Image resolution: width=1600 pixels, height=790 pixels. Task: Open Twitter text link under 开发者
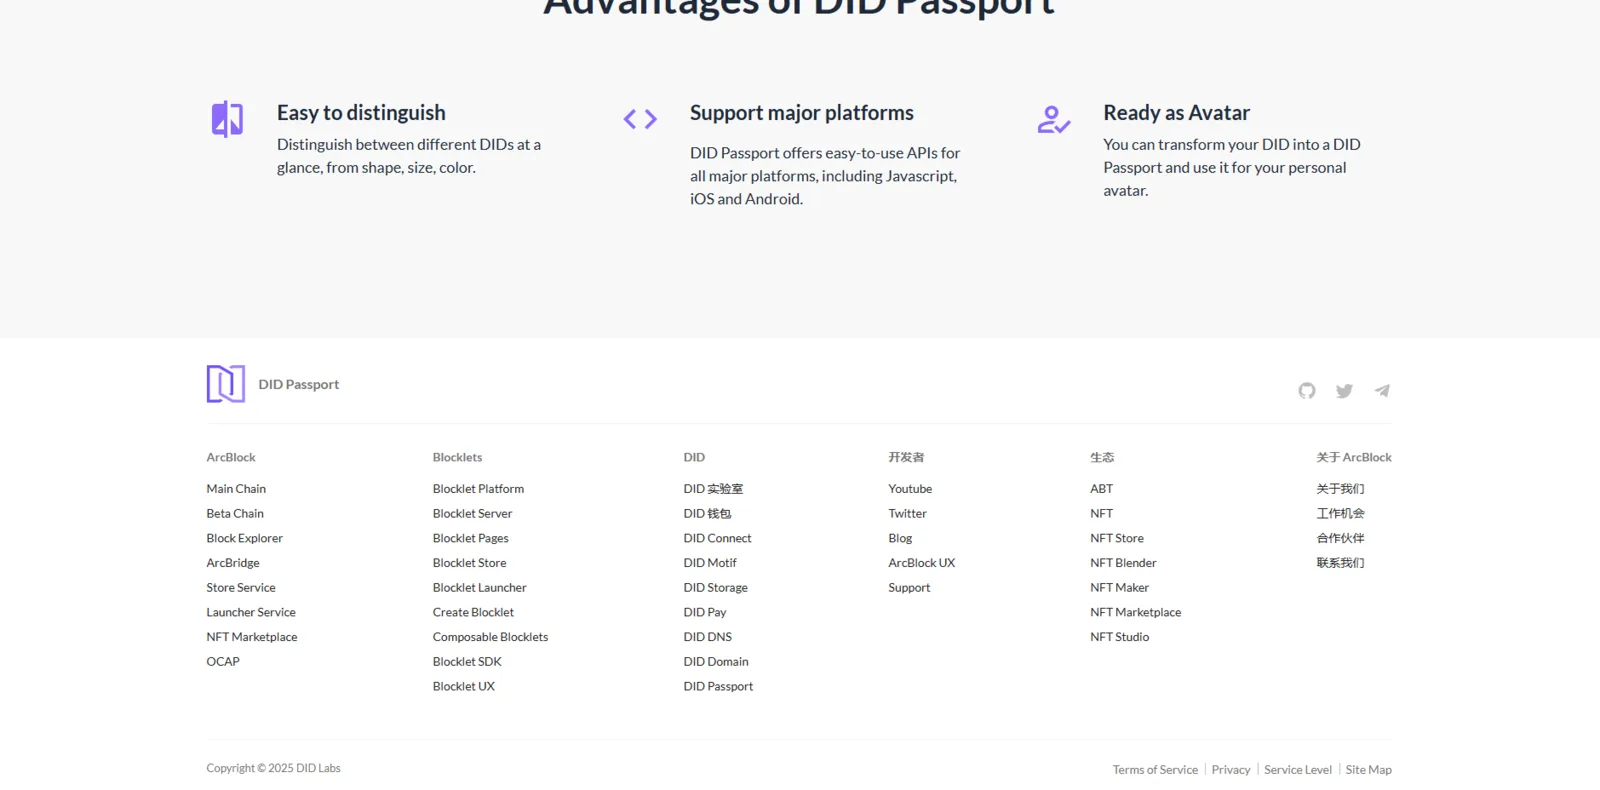[x=907, y=514]
